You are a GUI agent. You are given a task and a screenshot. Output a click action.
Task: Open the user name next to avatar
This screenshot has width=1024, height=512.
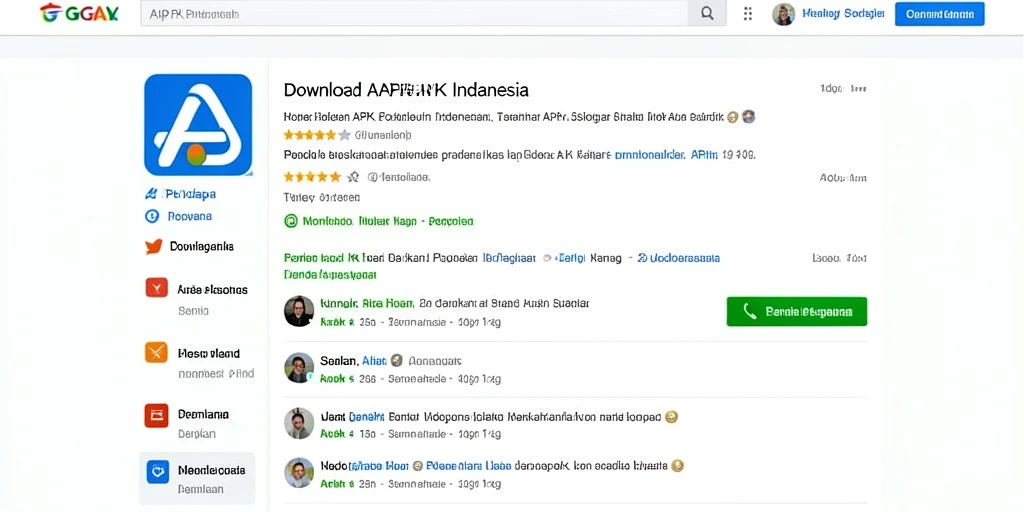[843, 13]
